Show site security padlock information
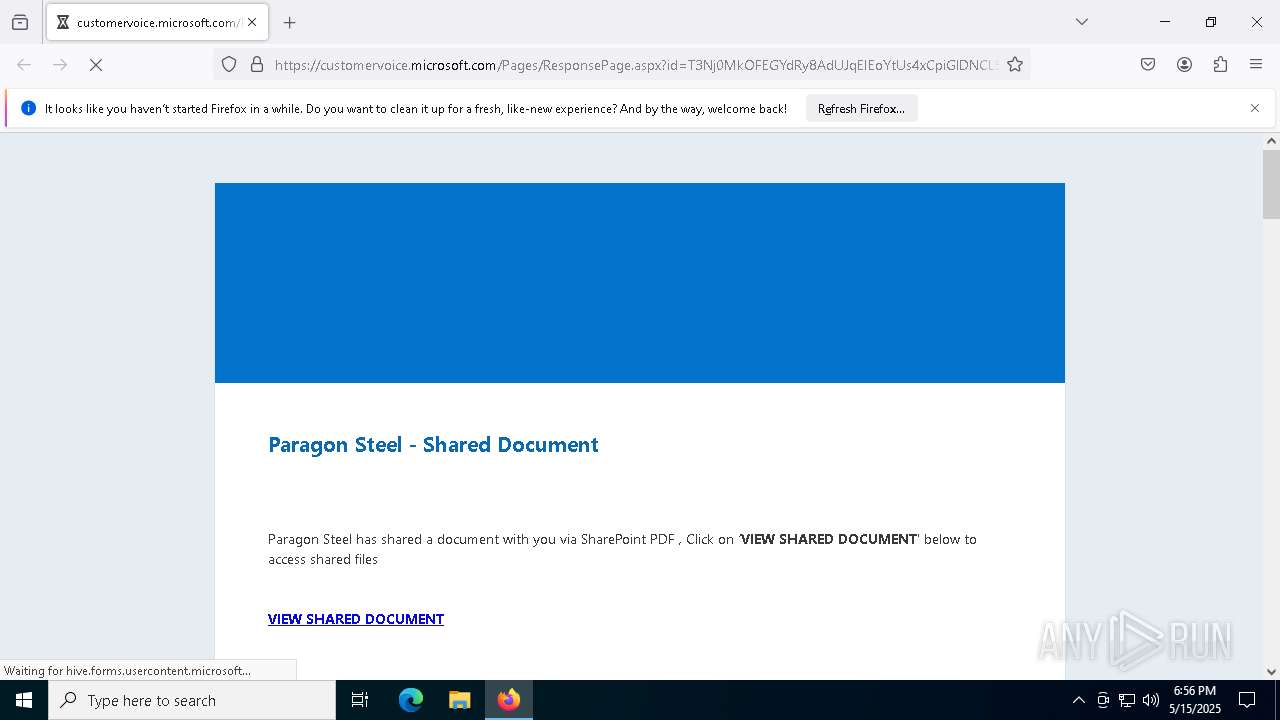This screenshot has height=720, width=1280. tap(257, 65)
